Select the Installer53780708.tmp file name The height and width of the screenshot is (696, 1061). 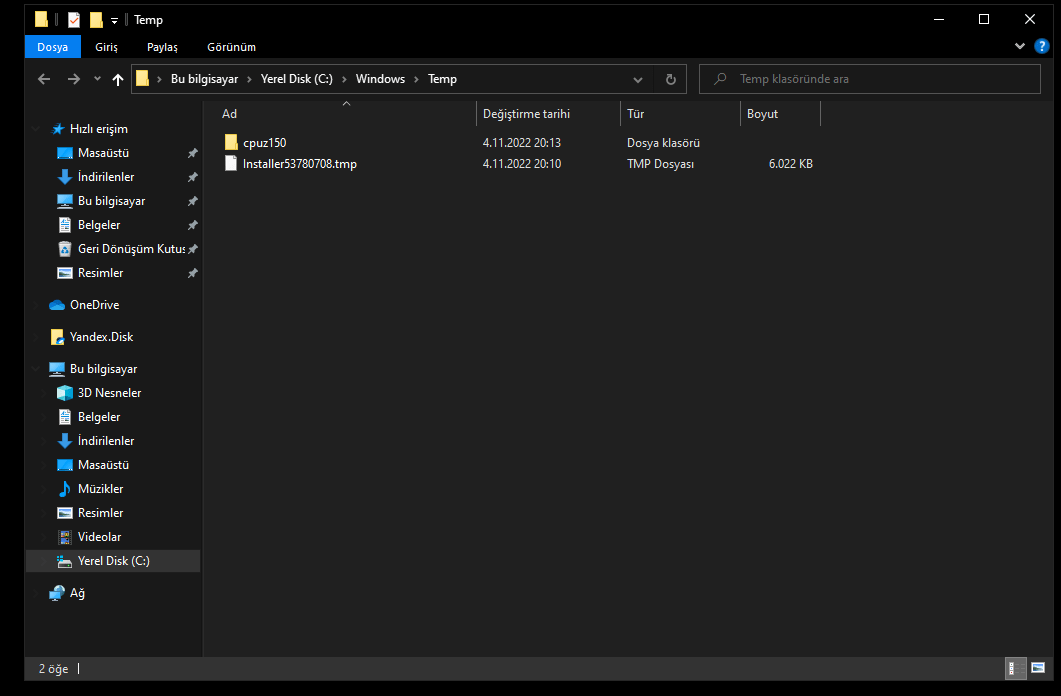(x=300, y=164)
